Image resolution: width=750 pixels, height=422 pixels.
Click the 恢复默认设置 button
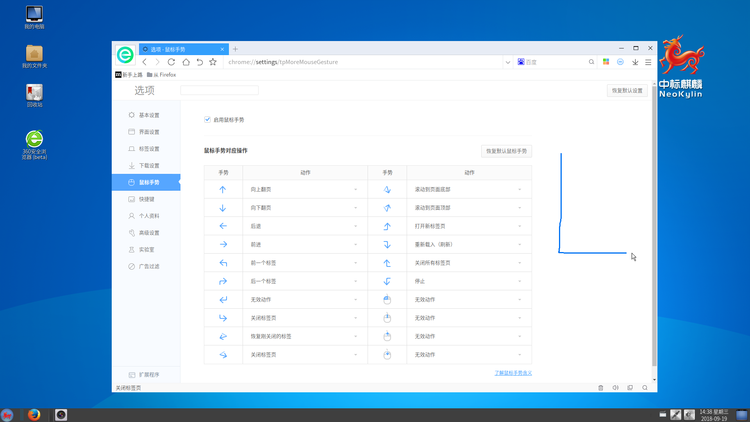coord(627,90)
